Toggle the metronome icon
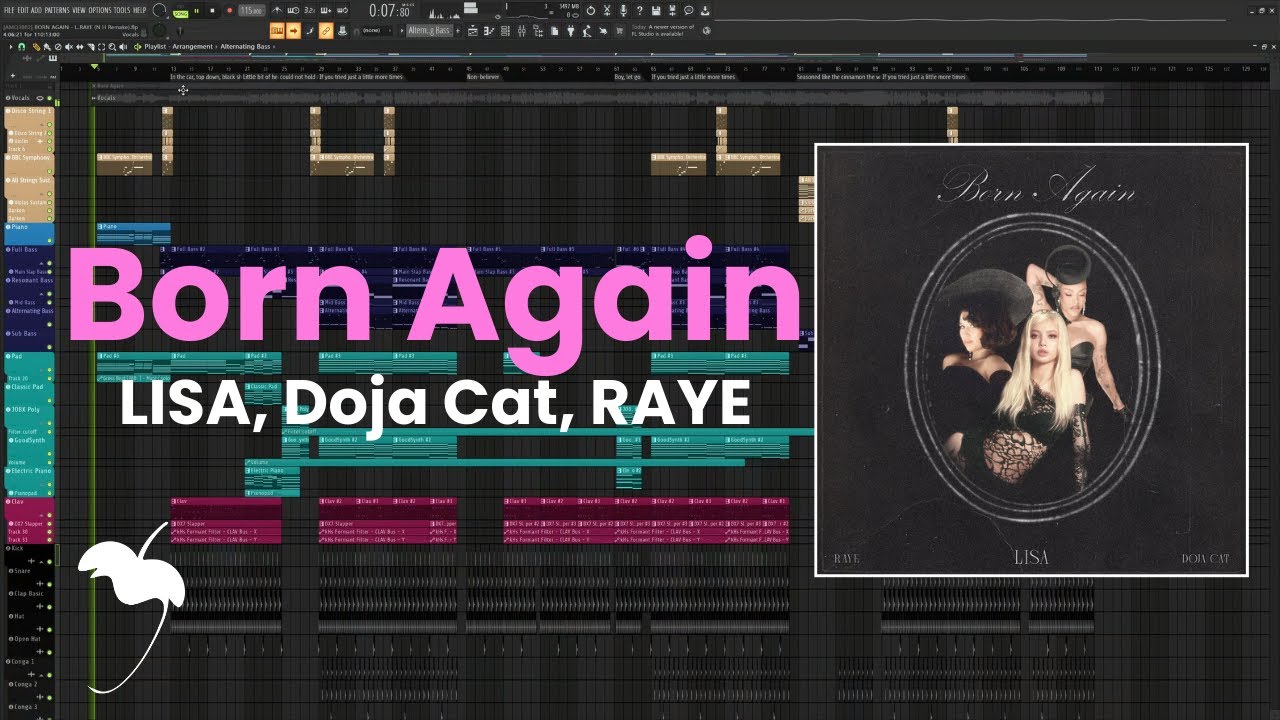 point(277,10)
